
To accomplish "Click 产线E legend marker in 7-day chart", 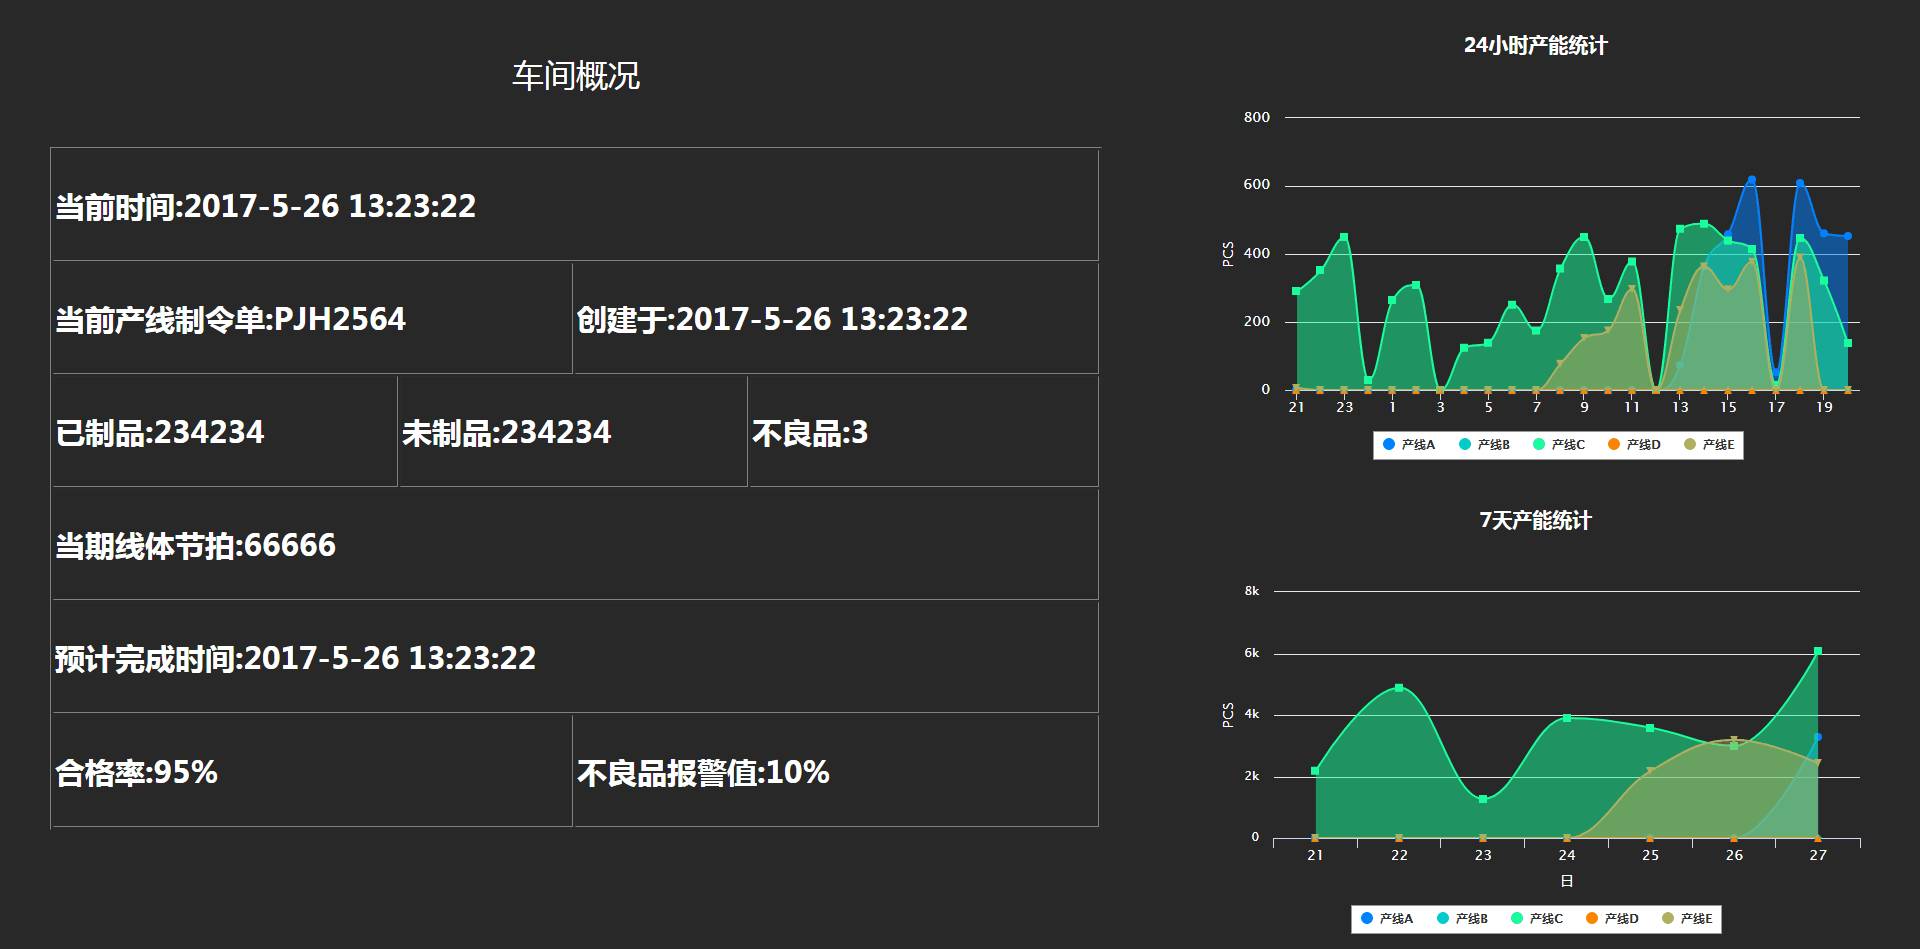I will pyautogui.click(x=1668, y=919).
